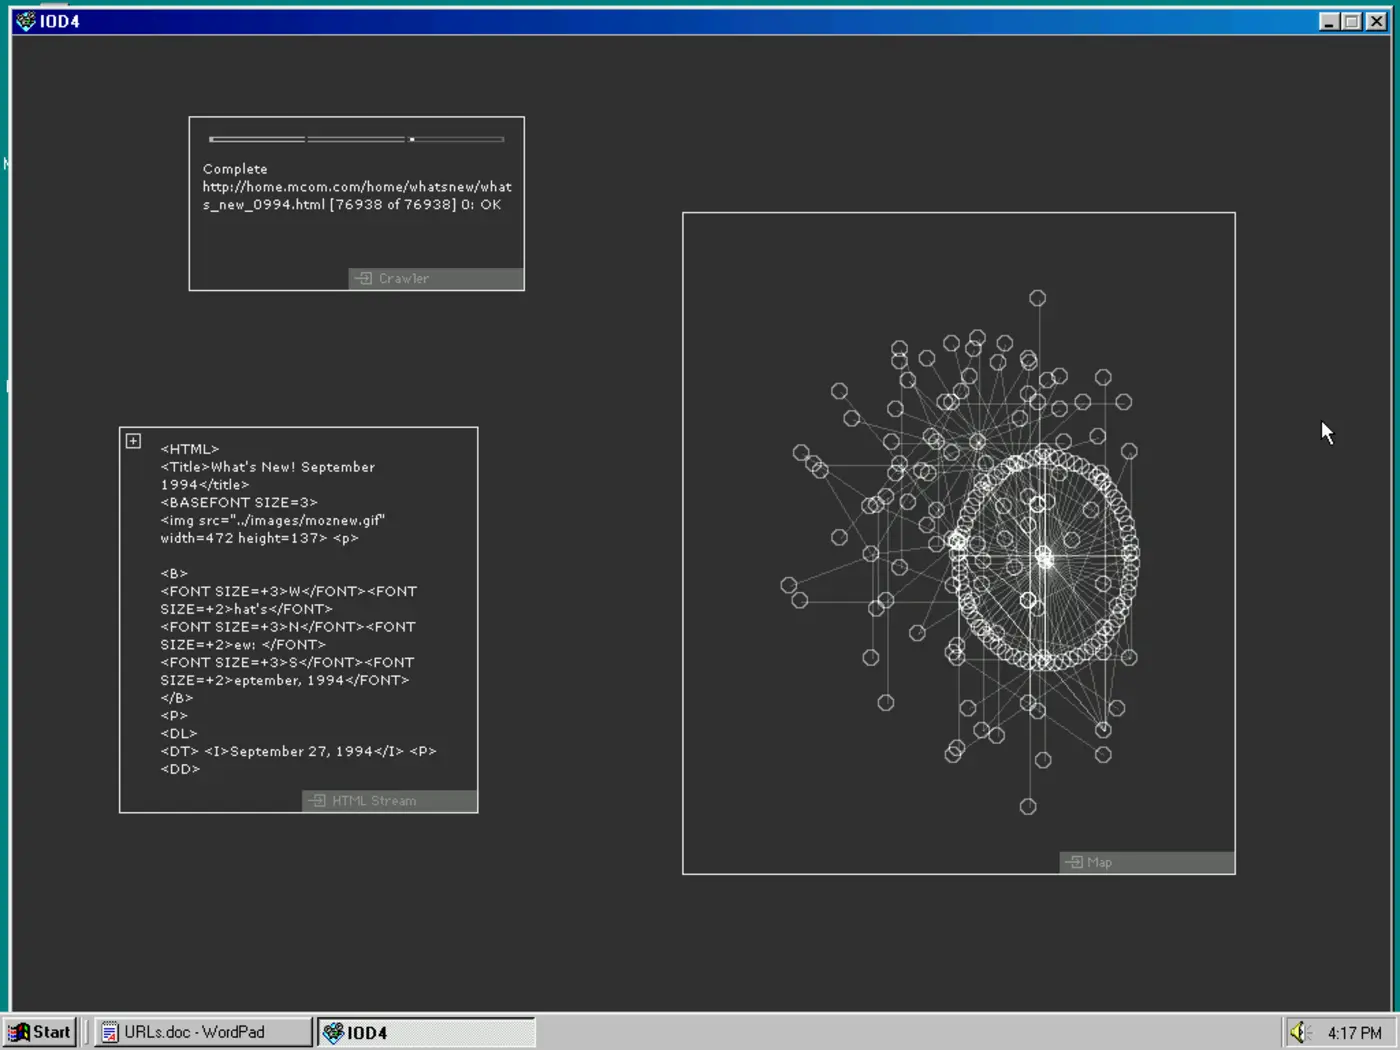Click the IOD4 gem icon on the taskbar
Viewport: 1400px width, 1050px height.
tap(331, 1032)
